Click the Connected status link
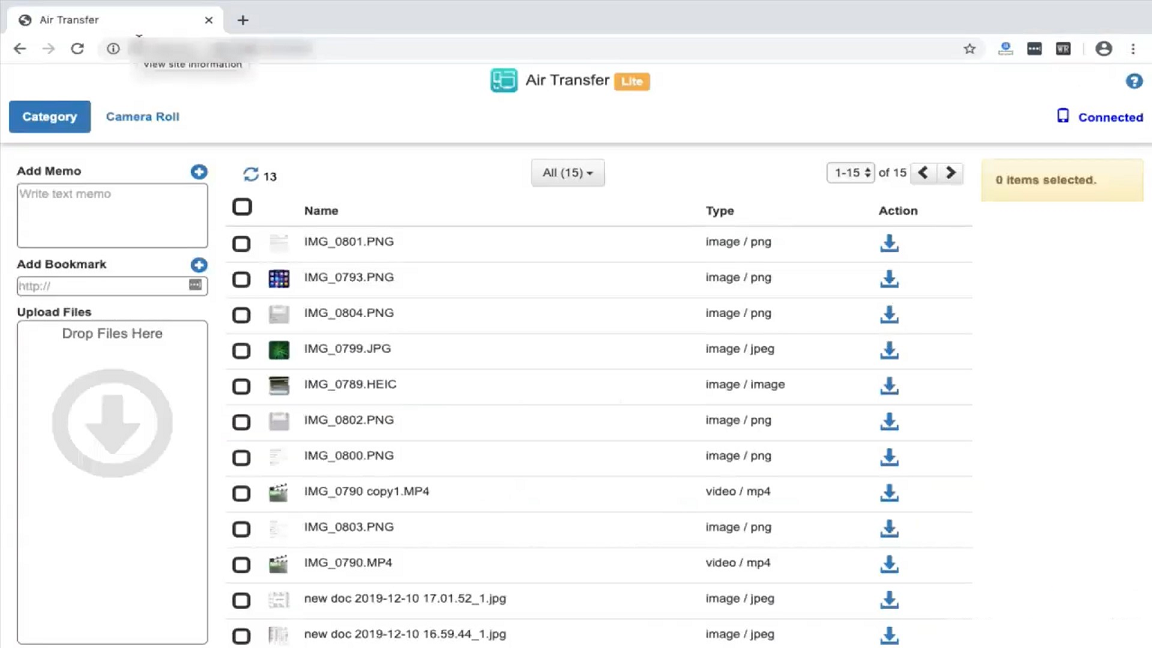Image resolution: width=1152 pixels, height=648 pixels. tap(1110, 116)
